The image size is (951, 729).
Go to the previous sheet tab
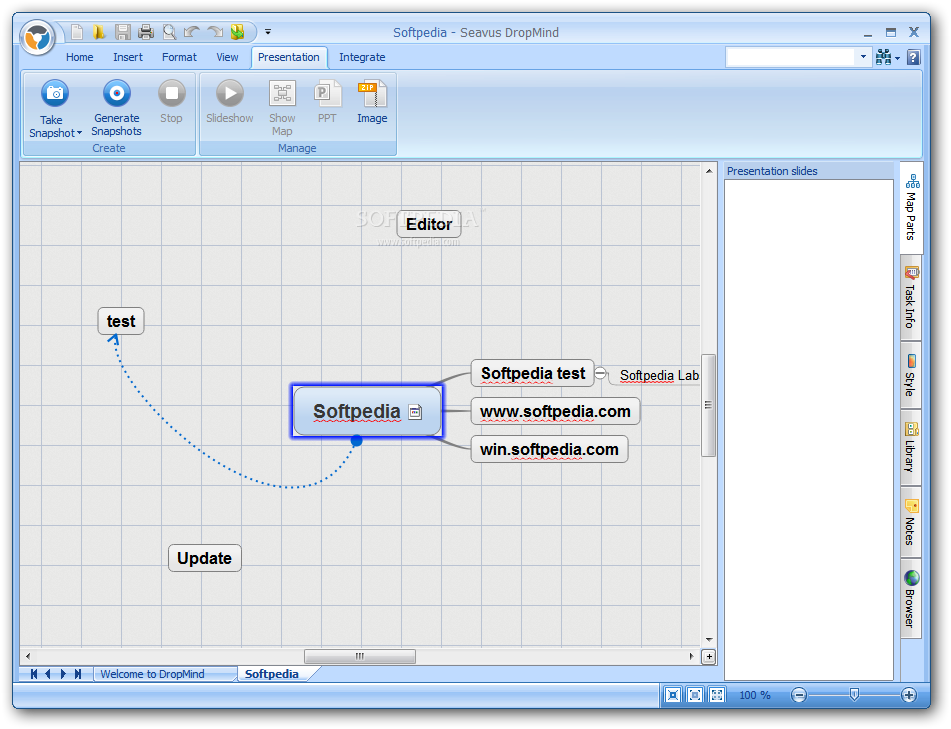pos(48,674)
